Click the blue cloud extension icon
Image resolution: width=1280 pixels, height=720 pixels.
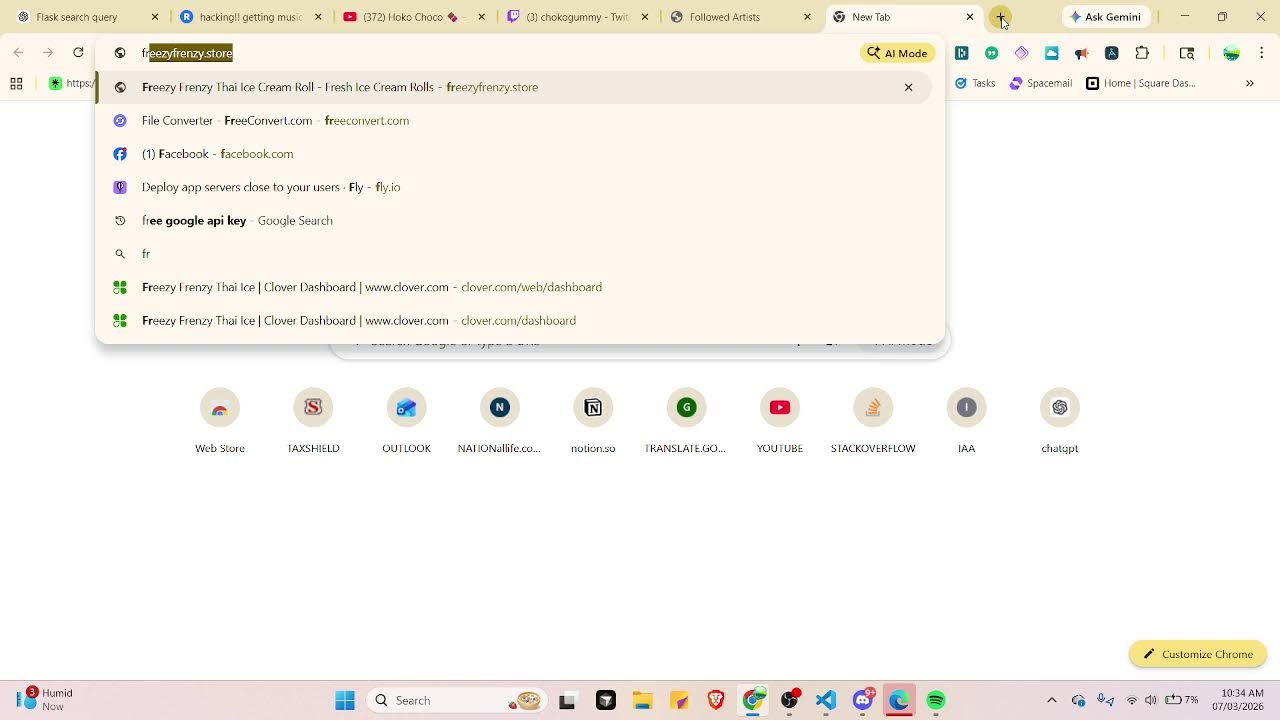tap(1051, 53)
